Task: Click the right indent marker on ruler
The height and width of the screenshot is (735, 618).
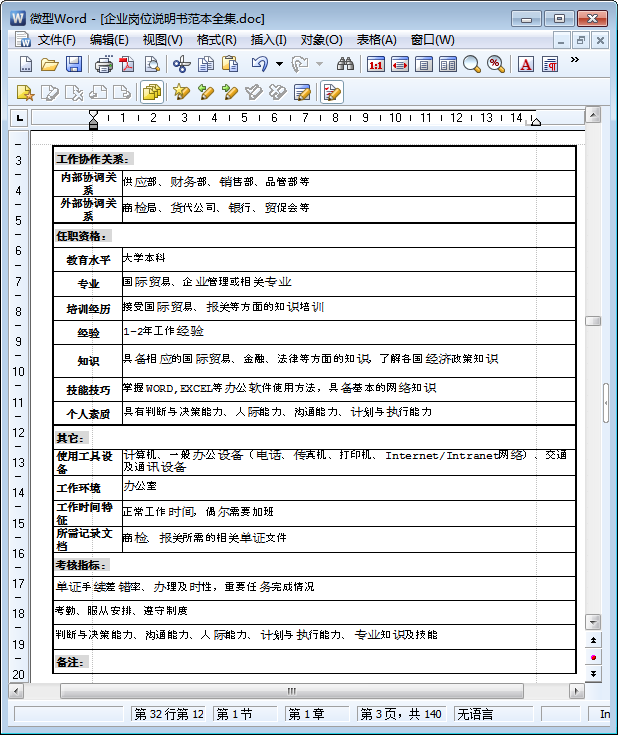Action: point(536,122)
